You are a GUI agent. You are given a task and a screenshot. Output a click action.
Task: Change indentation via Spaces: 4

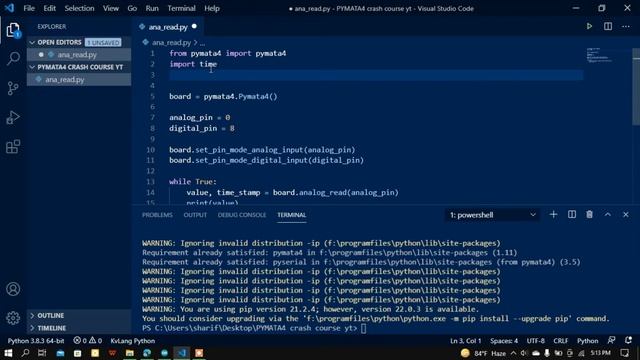pos(504,340)
